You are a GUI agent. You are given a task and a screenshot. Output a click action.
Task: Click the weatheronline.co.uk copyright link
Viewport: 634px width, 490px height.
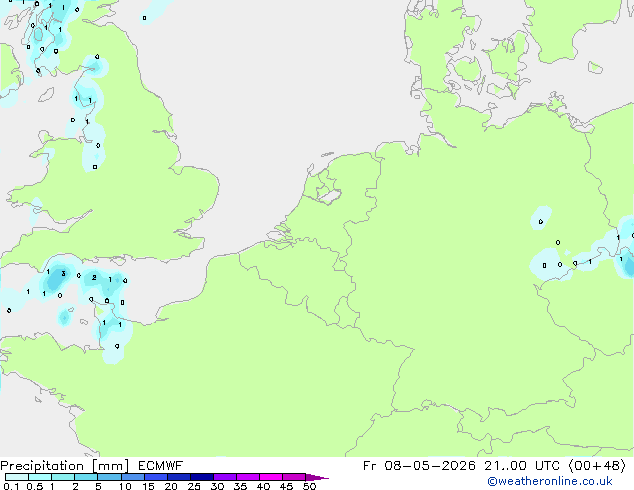tap(549, 481)
